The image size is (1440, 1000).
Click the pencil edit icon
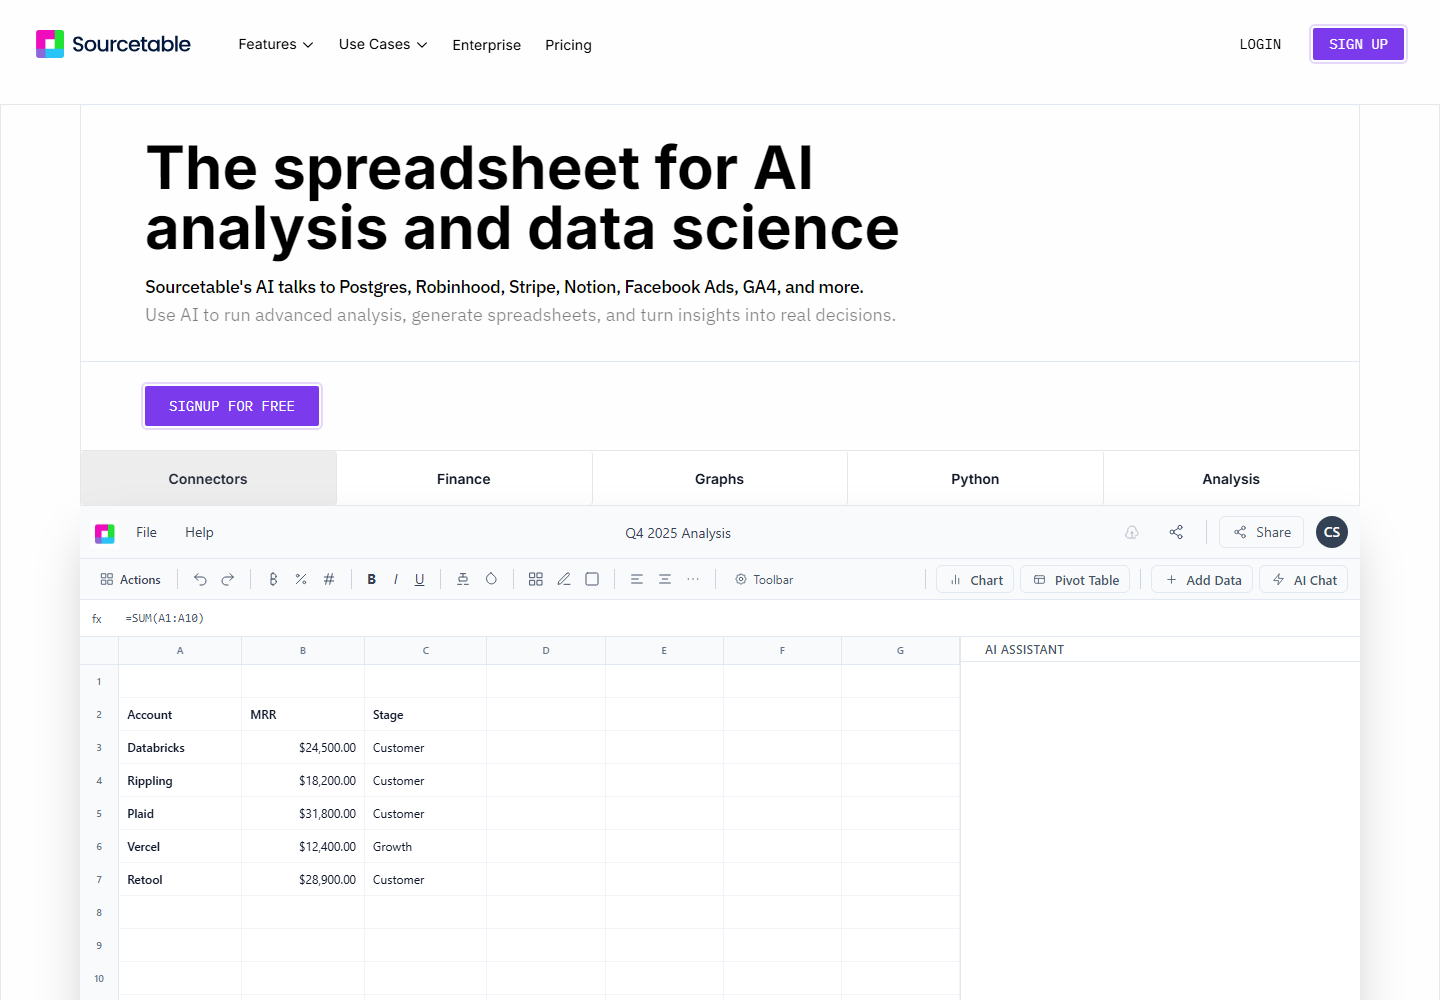point(564,580)
